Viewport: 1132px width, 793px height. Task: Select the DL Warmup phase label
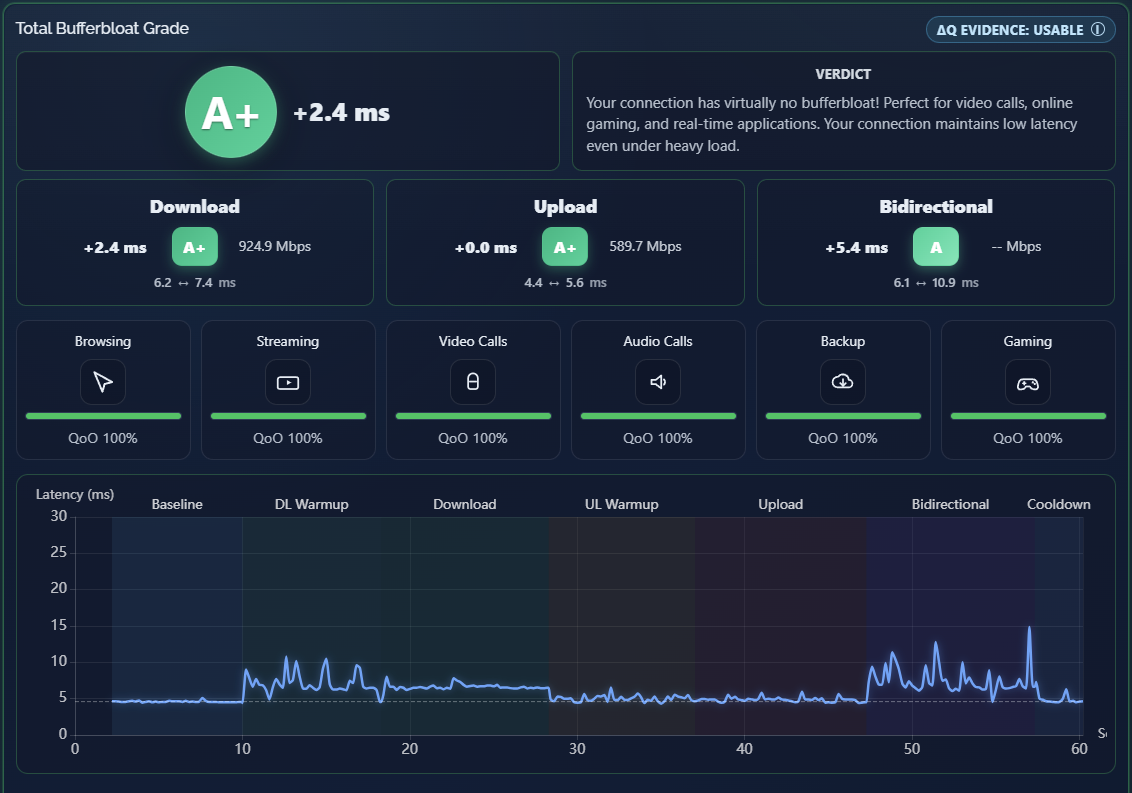click(311, 504)
